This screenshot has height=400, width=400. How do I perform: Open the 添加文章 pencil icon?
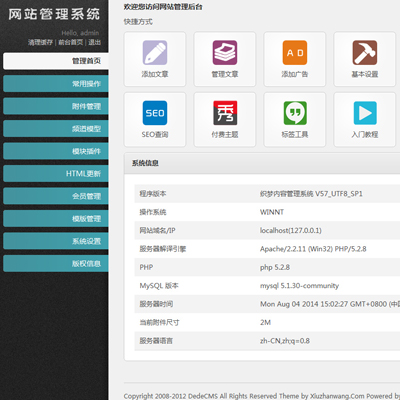[155, 53]
